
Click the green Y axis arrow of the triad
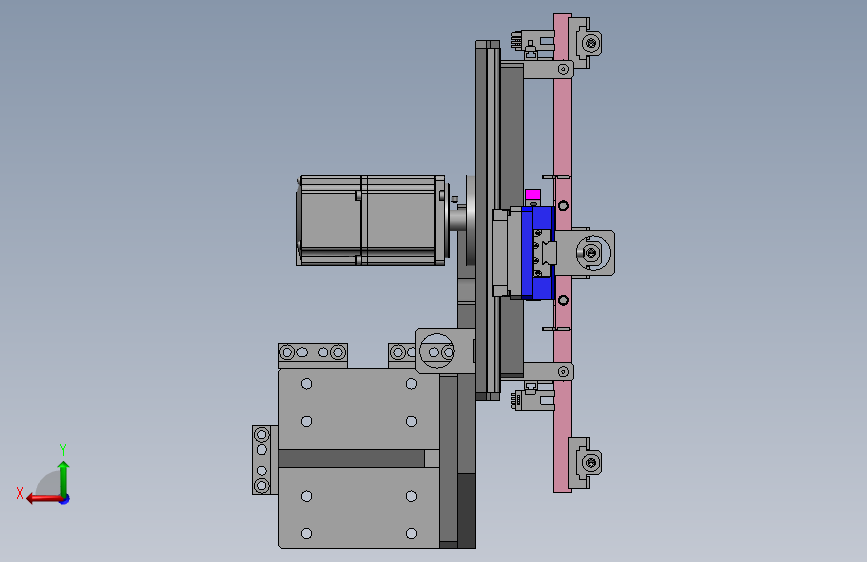[x=64, y=479]
